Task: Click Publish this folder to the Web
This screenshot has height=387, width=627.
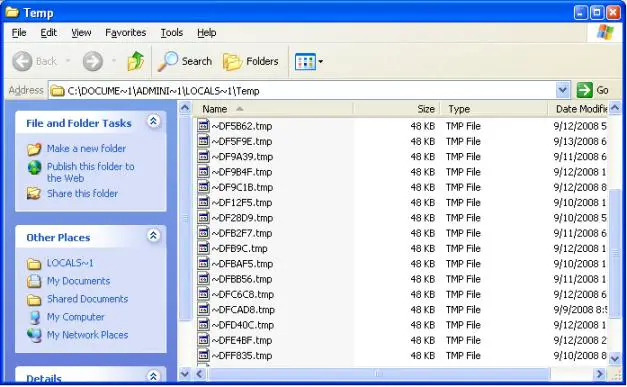Action: (x=90, y=172)
